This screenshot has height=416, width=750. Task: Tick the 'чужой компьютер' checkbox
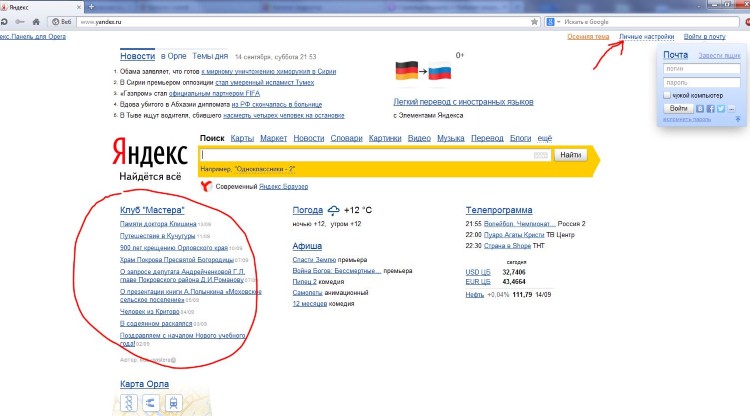pos(667,95)
